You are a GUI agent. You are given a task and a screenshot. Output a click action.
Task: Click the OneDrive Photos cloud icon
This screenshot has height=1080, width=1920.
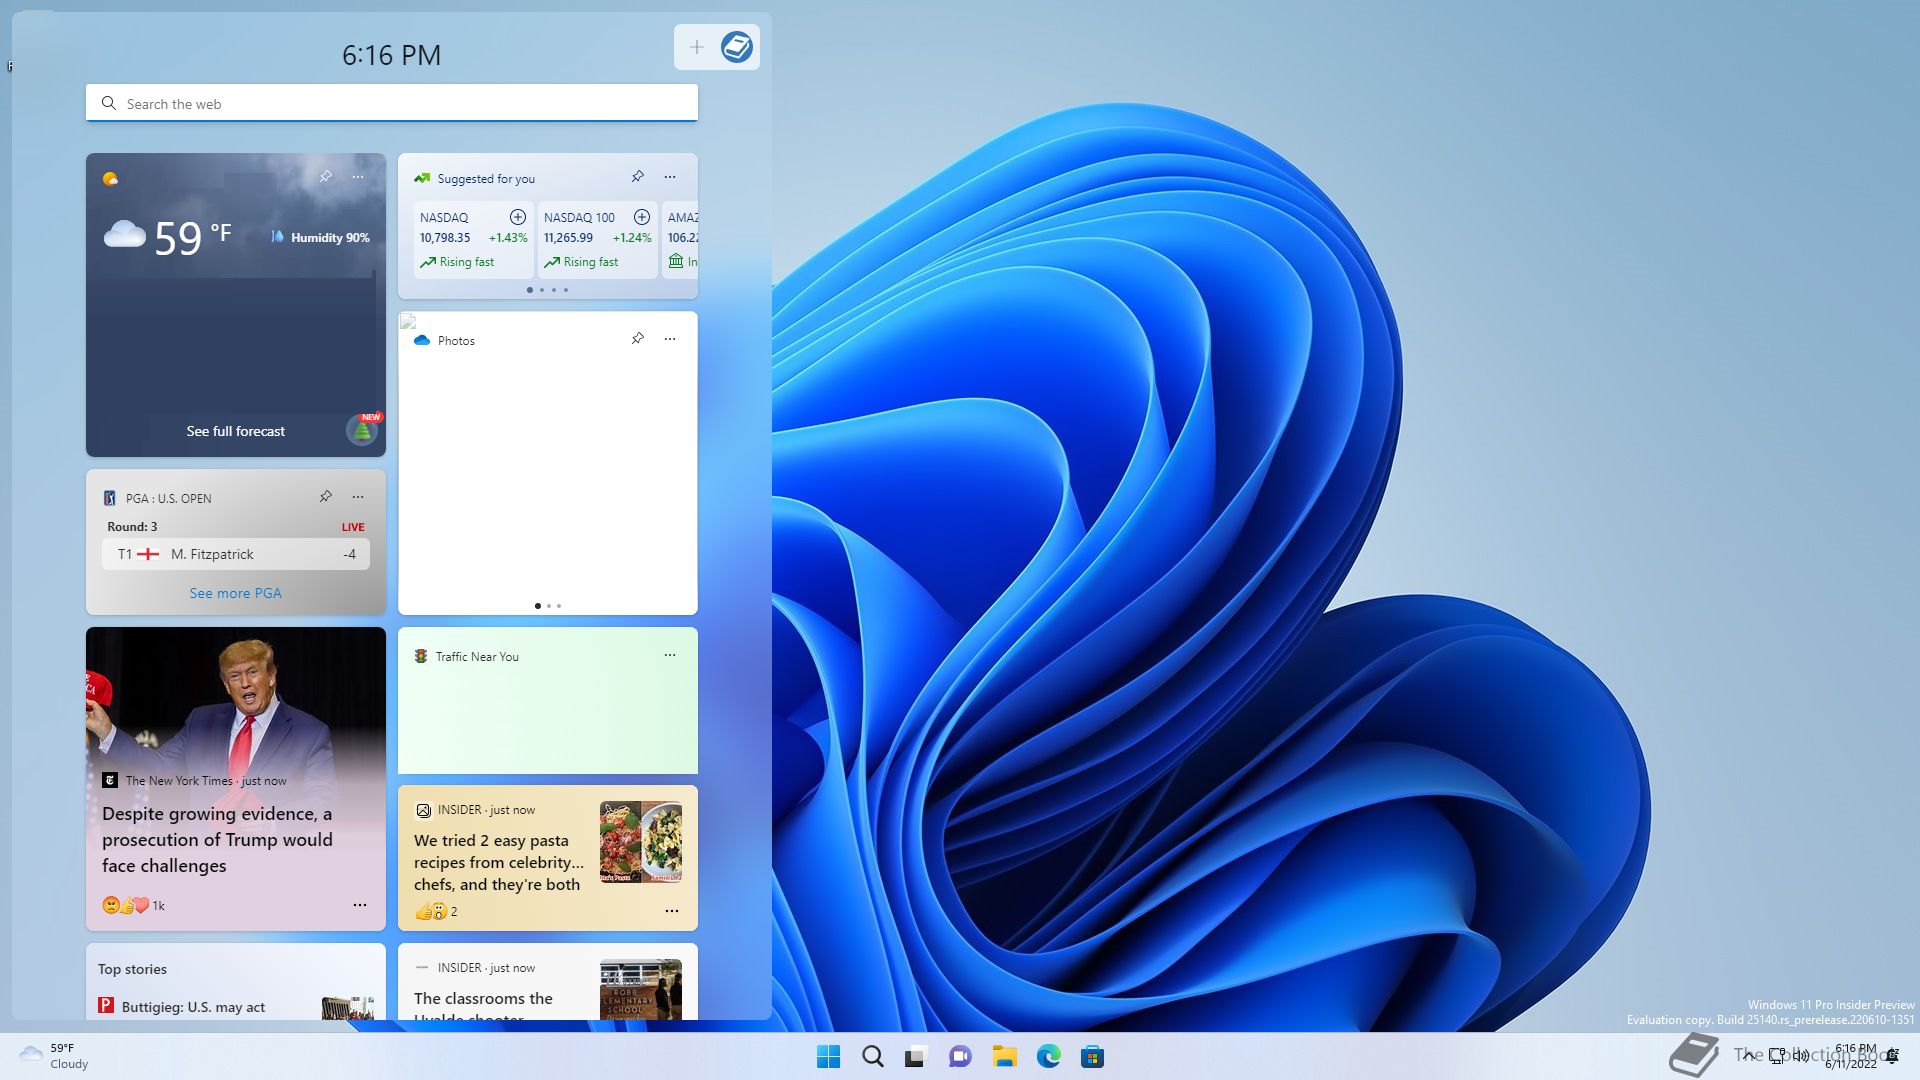pyautogui.click(x=422, y=340)
